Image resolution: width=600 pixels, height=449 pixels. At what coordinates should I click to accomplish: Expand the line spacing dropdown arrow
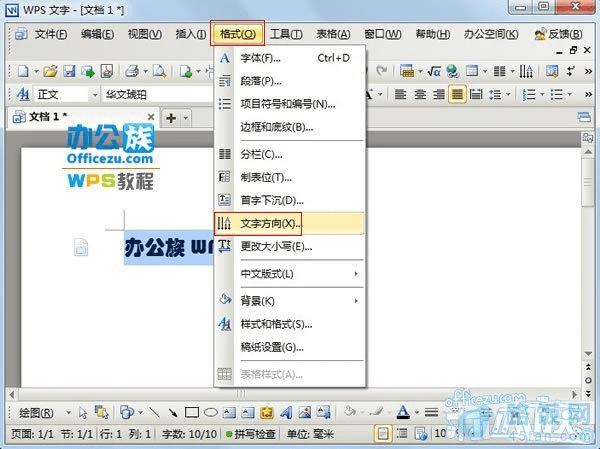pyautogui.click(x=508, y=94)
